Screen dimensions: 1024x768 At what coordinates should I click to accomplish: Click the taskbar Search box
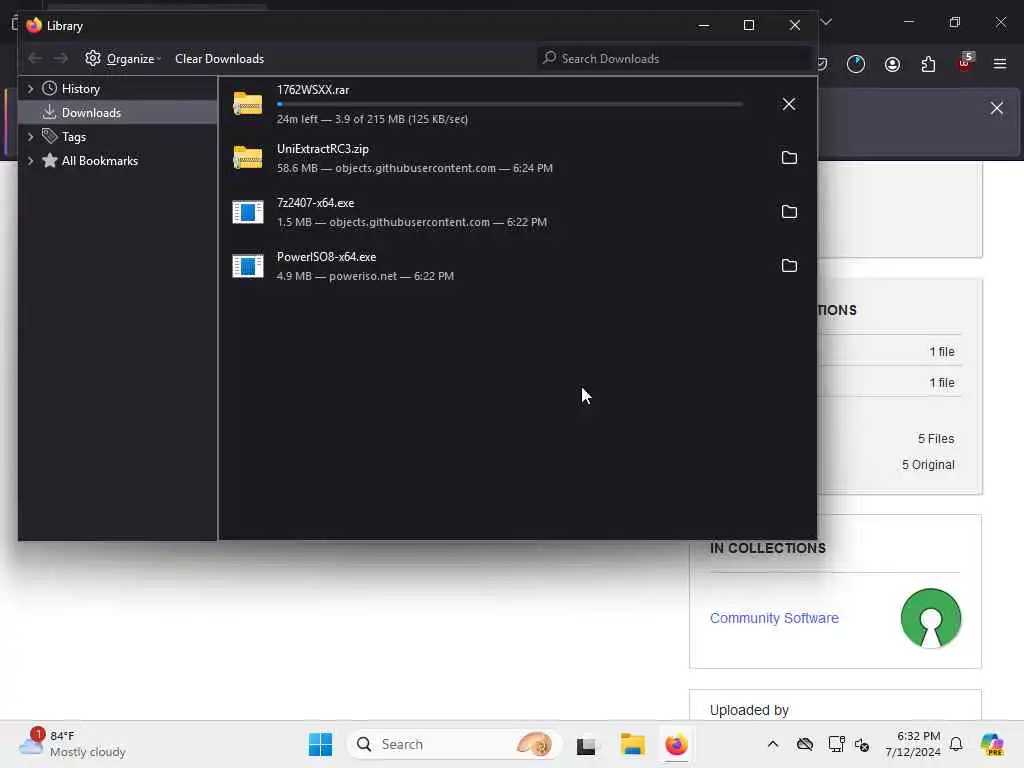(x=455, y=744)
